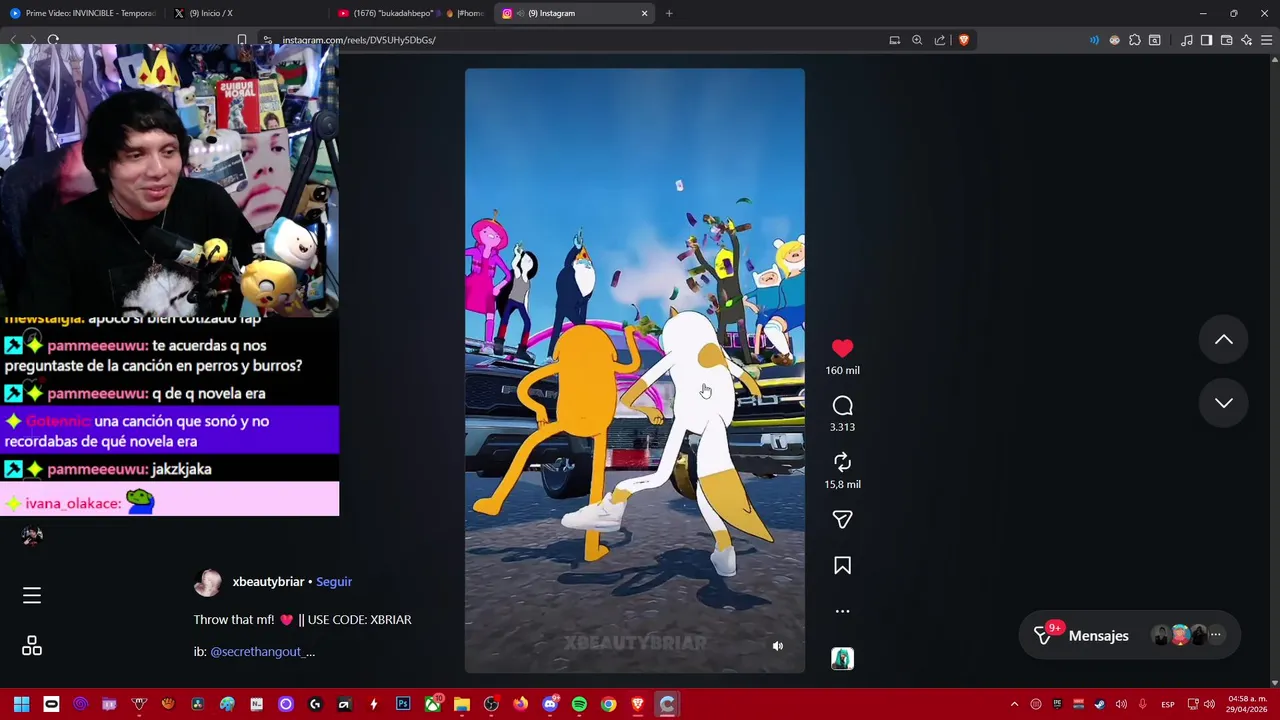Click the address bar URL
Viewport: 1280px width, 720px height.
click(x=359, y=40)
